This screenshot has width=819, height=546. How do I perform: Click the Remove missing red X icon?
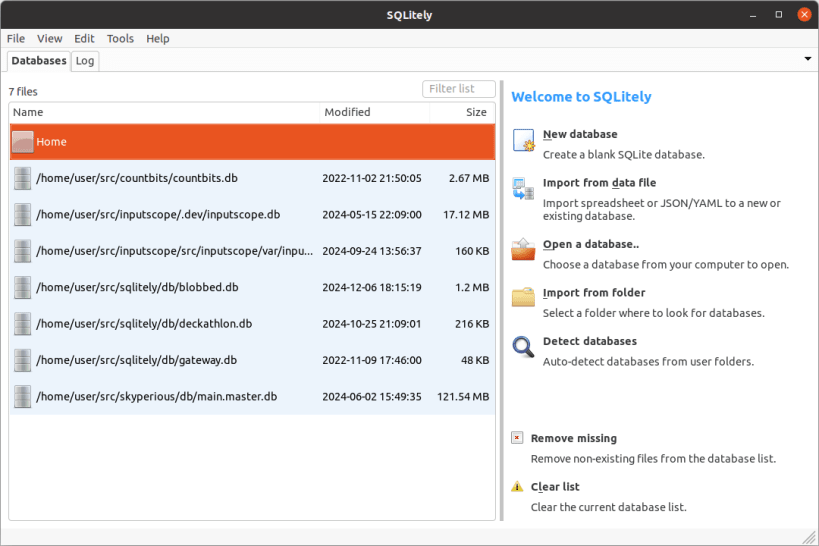[x=517, y=438]
